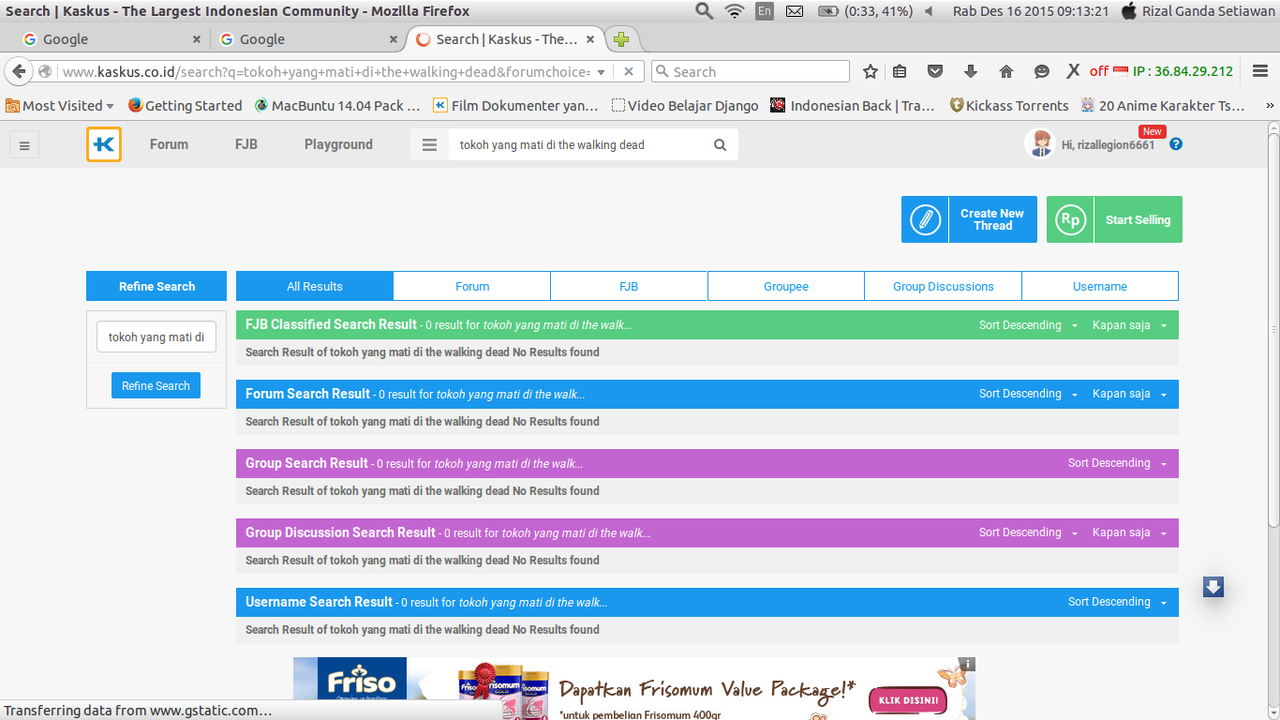The height and width of the screenshot is (720, 1280).
Task: Click the chat bubble icon in the Firefox toolbar
Action: (x=1041, y=72)
